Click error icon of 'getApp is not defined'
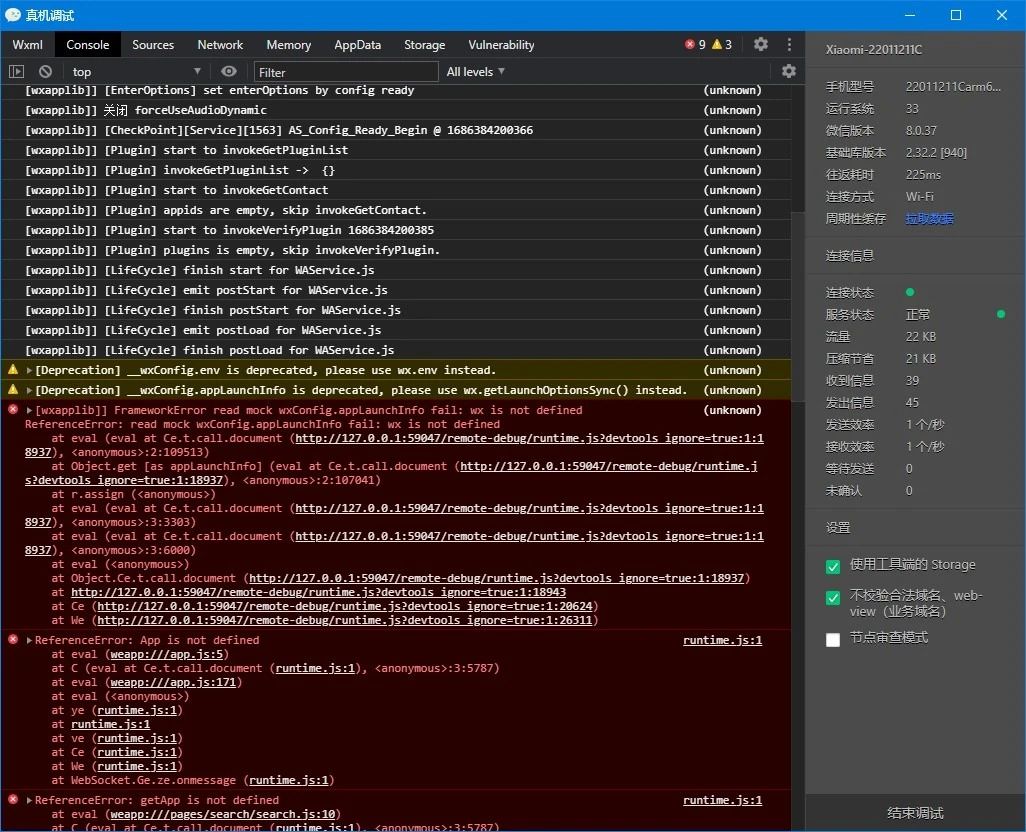This screenshot has width=1026, height=832. (12, 799)
